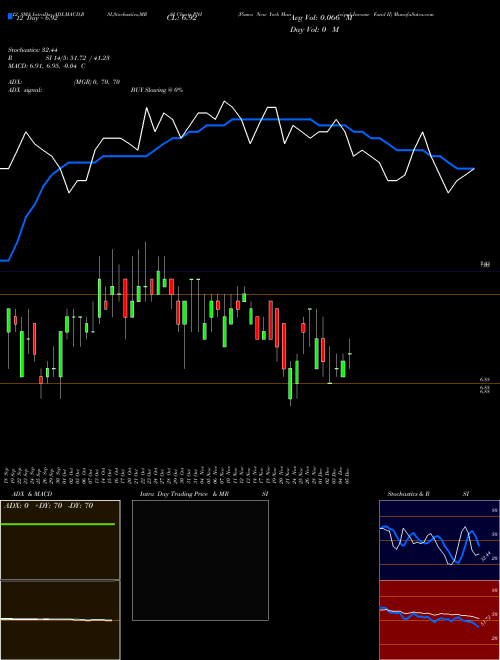Click the 'SI 14/3: 31.72 / 41.23' value
This screenshot has height=660, width=500.
tap(78, 58)
